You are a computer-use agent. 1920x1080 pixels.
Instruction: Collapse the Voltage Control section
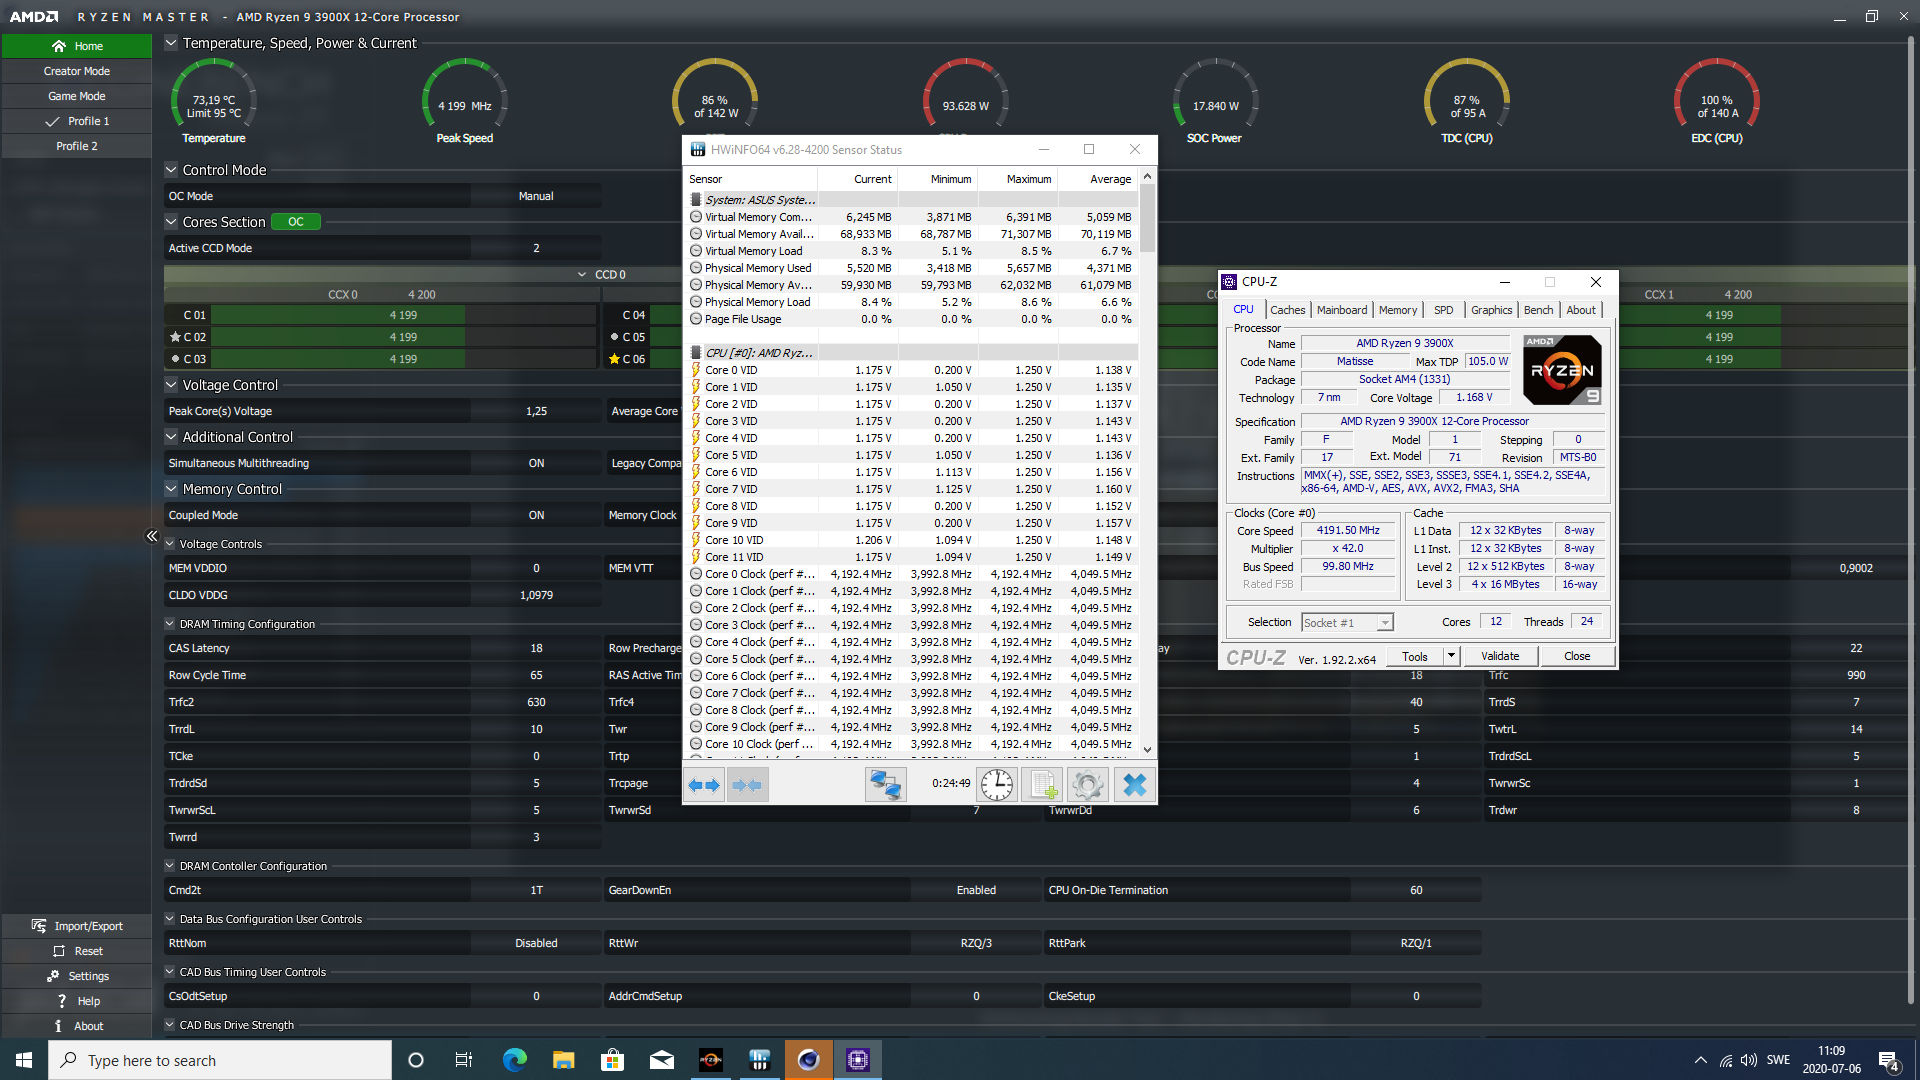(x=171, y=385)
